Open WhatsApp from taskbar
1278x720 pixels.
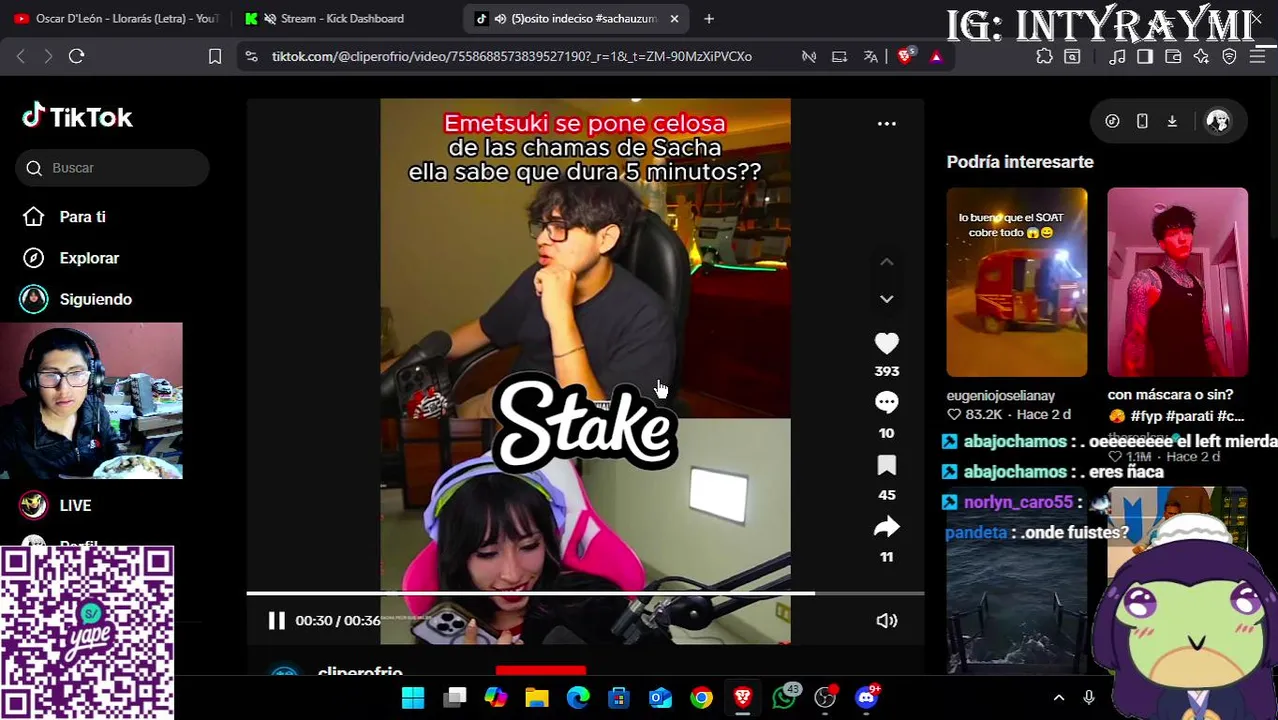(784, 697)
